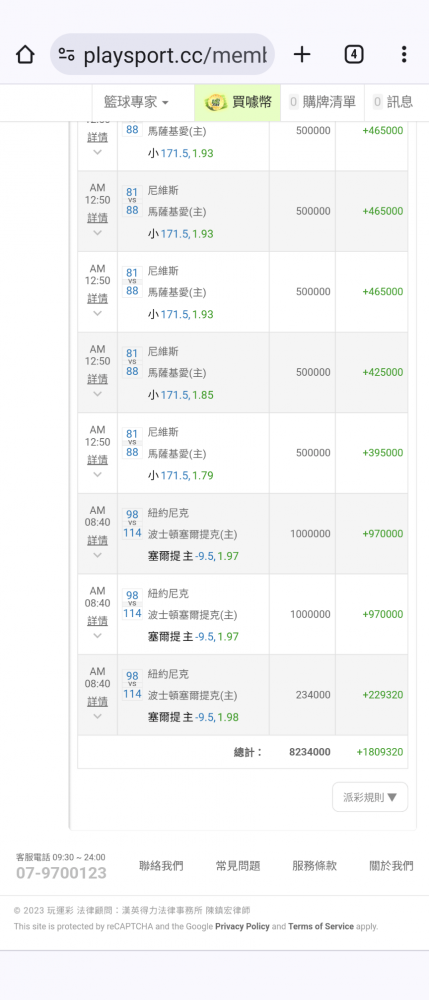The image size is (429, 1000).
Task: Tap the site settings icon in address bar
Action: 66,55
